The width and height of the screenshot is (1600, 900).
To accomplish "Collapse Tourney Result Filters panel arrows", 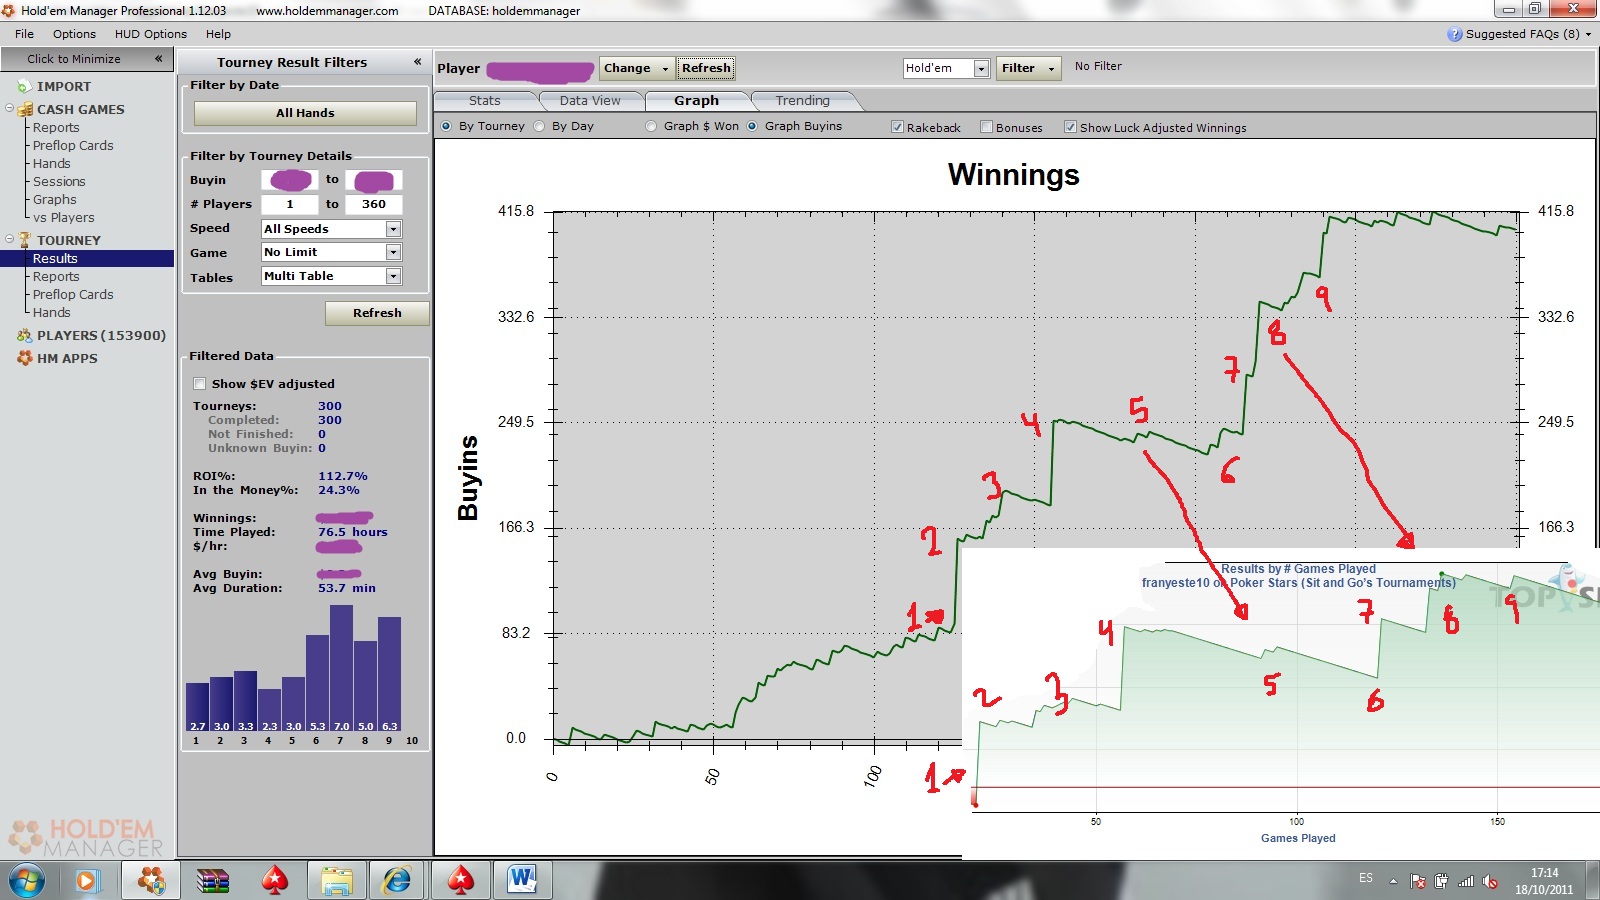I will [x=417, y=62].
